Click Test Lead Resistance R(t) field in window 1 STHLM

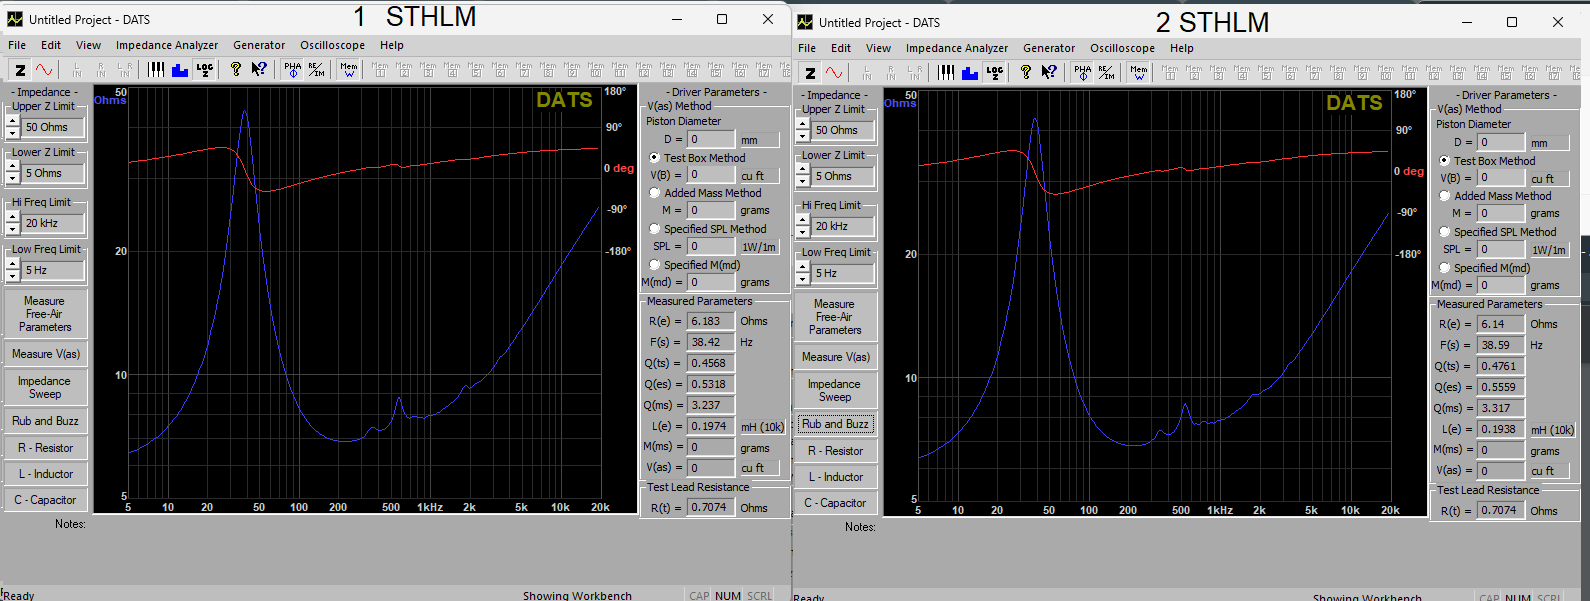[711, 507]
